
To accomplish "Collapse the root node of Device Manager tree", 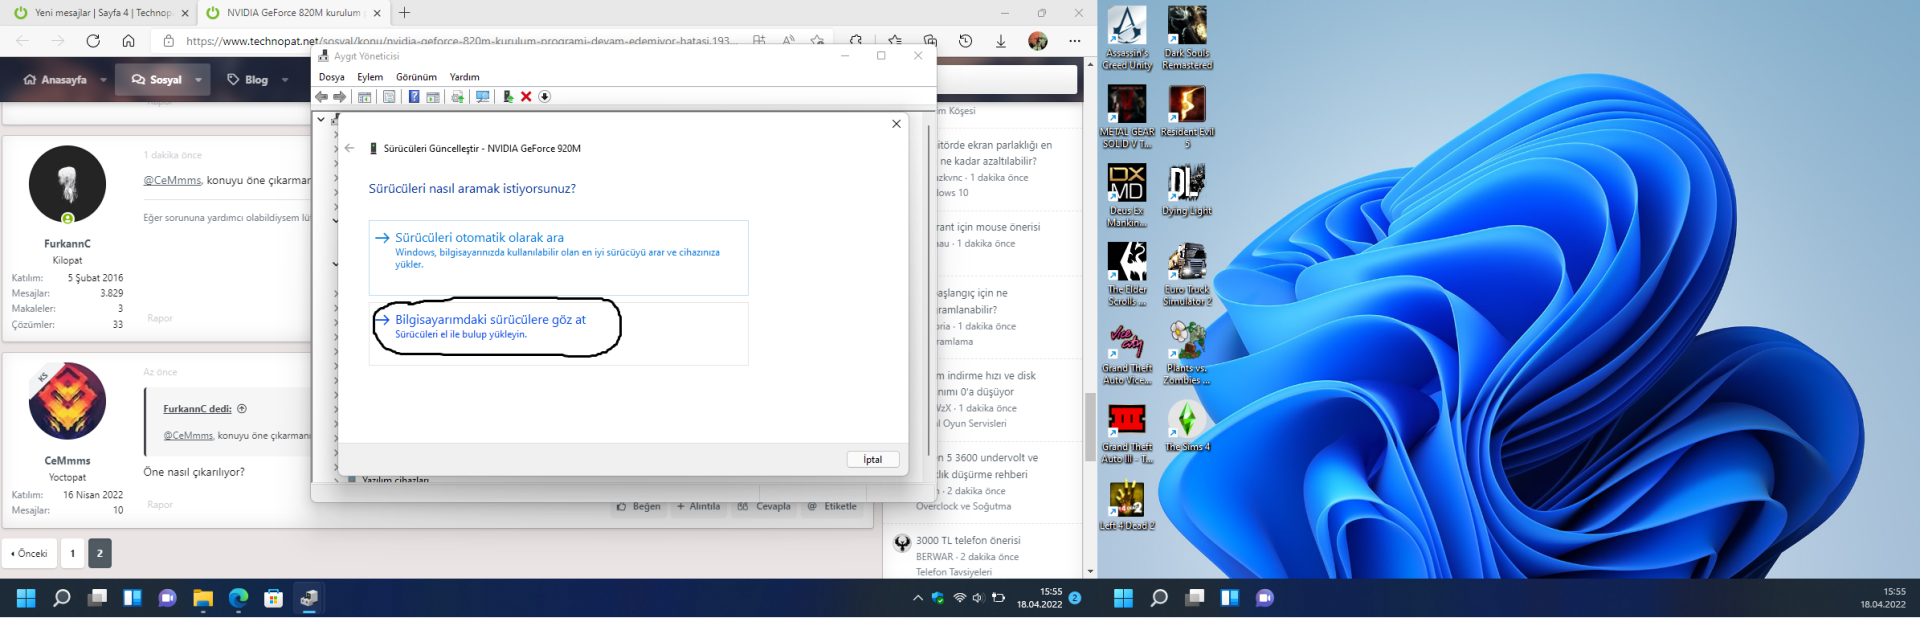I will (x=321, y=119).
